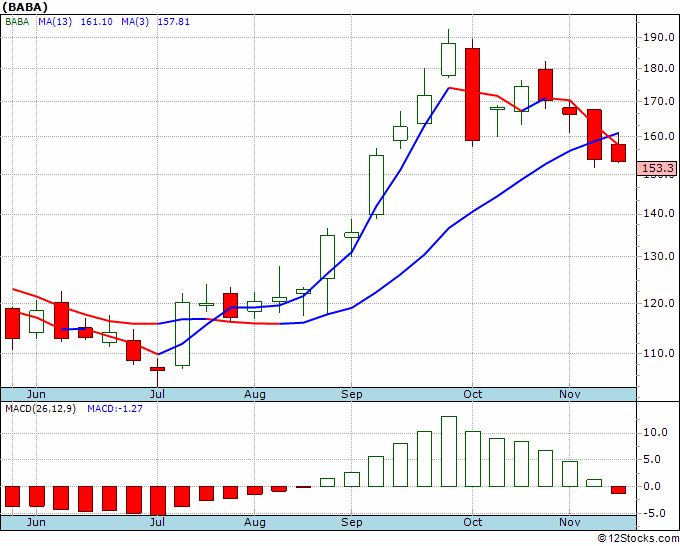Select Nov on the MACD panel month axis
This screenshot has width=680, height=546.
pyautogui.click(x=569, y=522)
